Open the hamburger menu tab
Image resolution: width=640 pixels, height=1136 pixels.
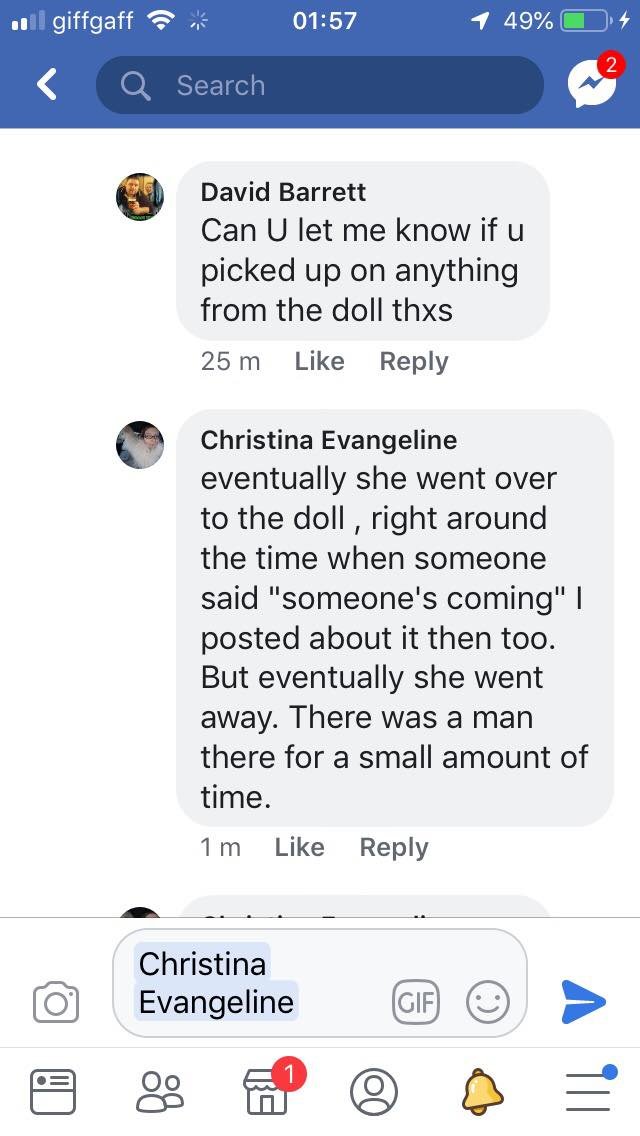[x=588, y=1091]
